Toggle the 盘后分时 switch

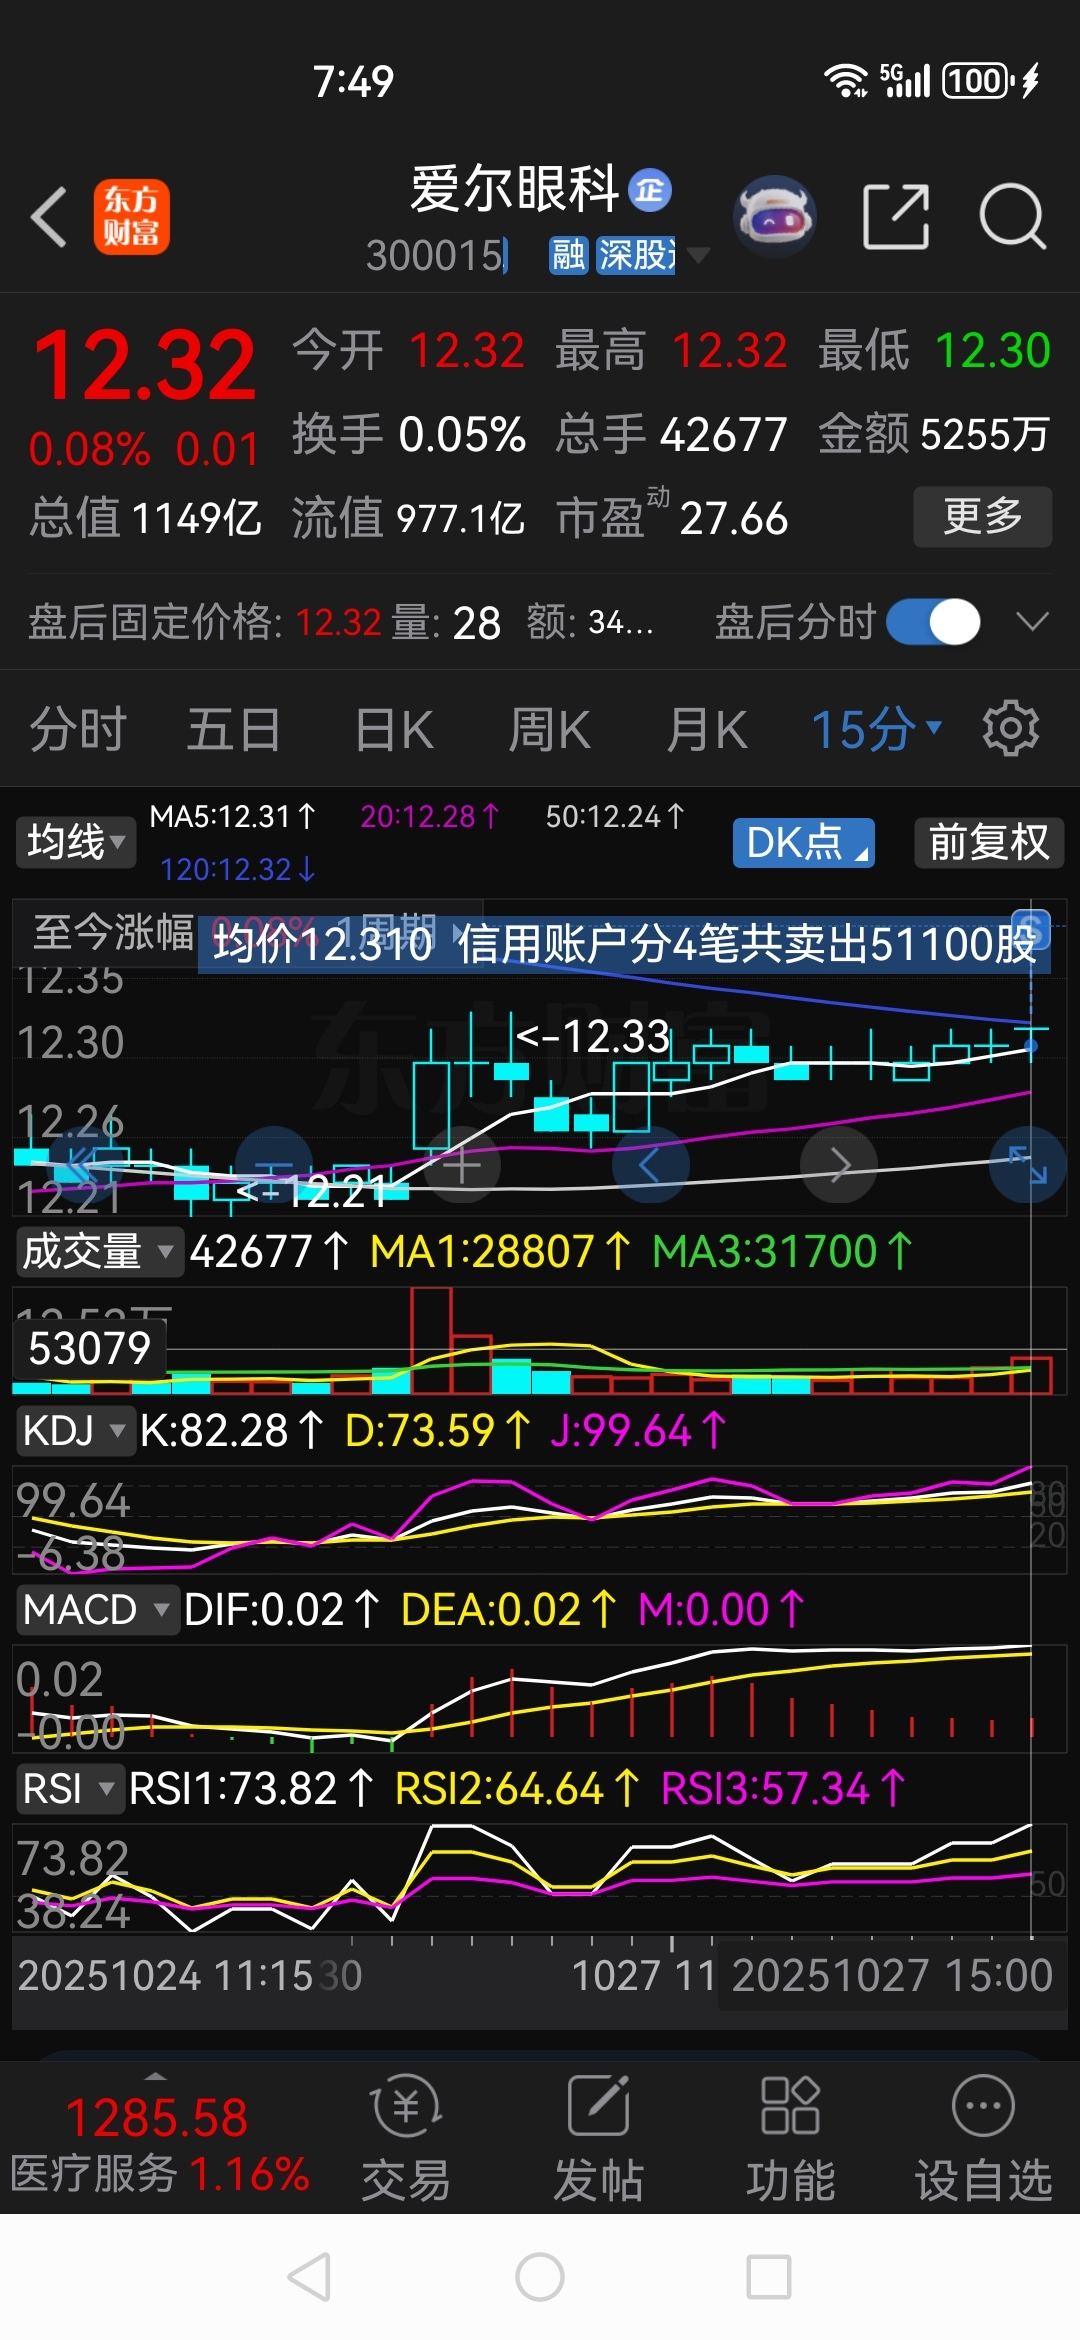tap(933, 622)
